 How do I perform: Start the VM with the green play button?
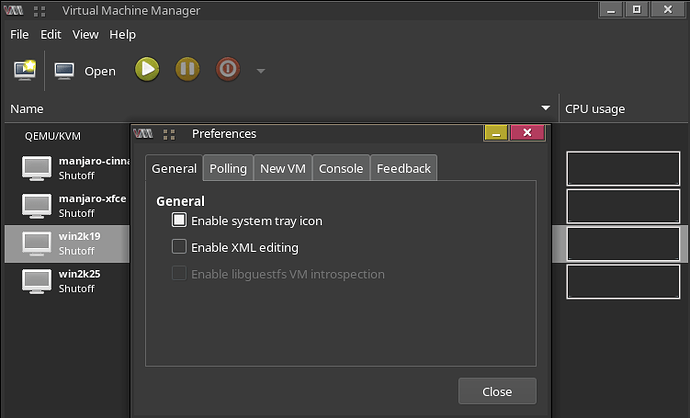(147, 70)
